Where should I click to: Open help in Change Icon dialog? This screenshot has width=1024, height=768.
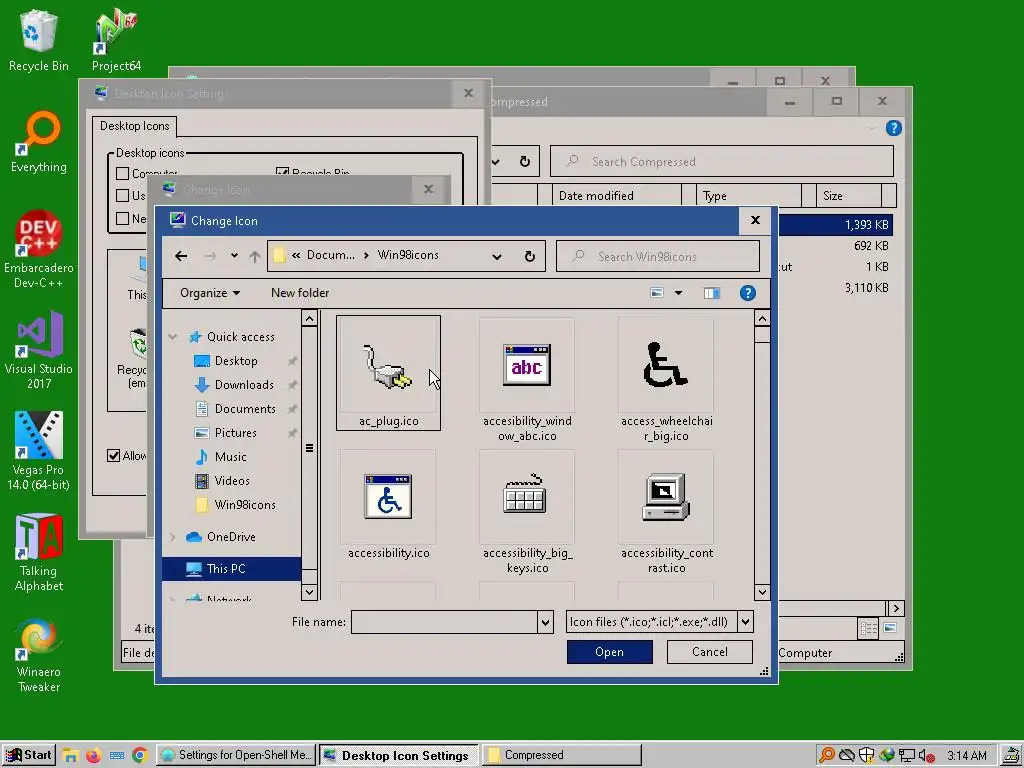(x=748, y=293)
